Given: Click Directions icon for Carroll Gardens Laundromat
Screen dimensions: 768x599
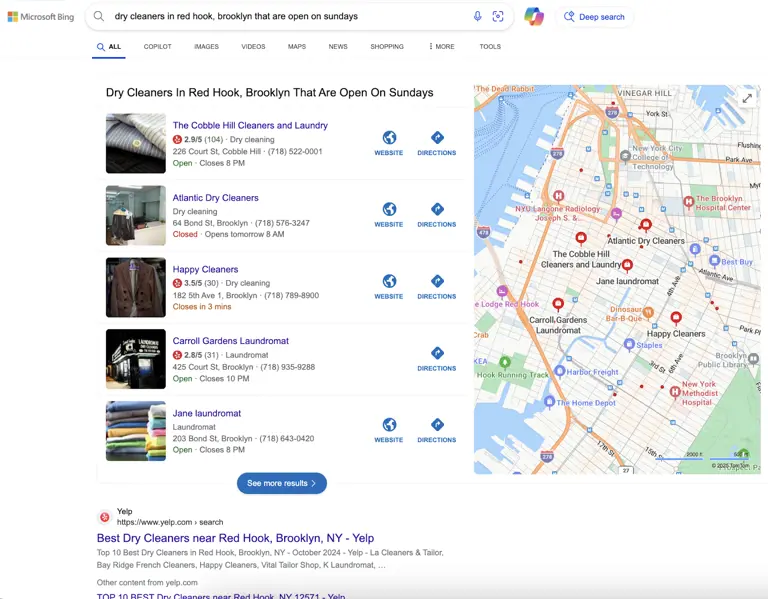Looking at the screenshot, I should (436, 359).
